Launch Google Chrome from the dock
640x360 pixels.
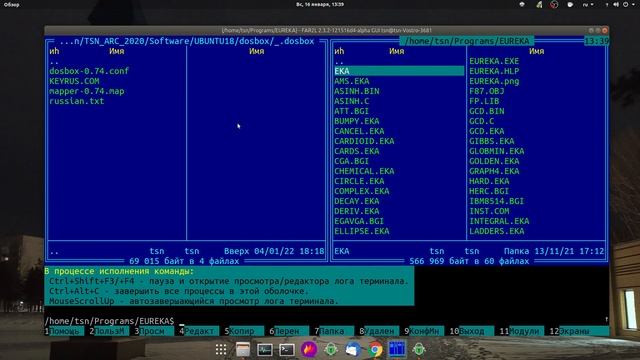click(x=375, y=349)
